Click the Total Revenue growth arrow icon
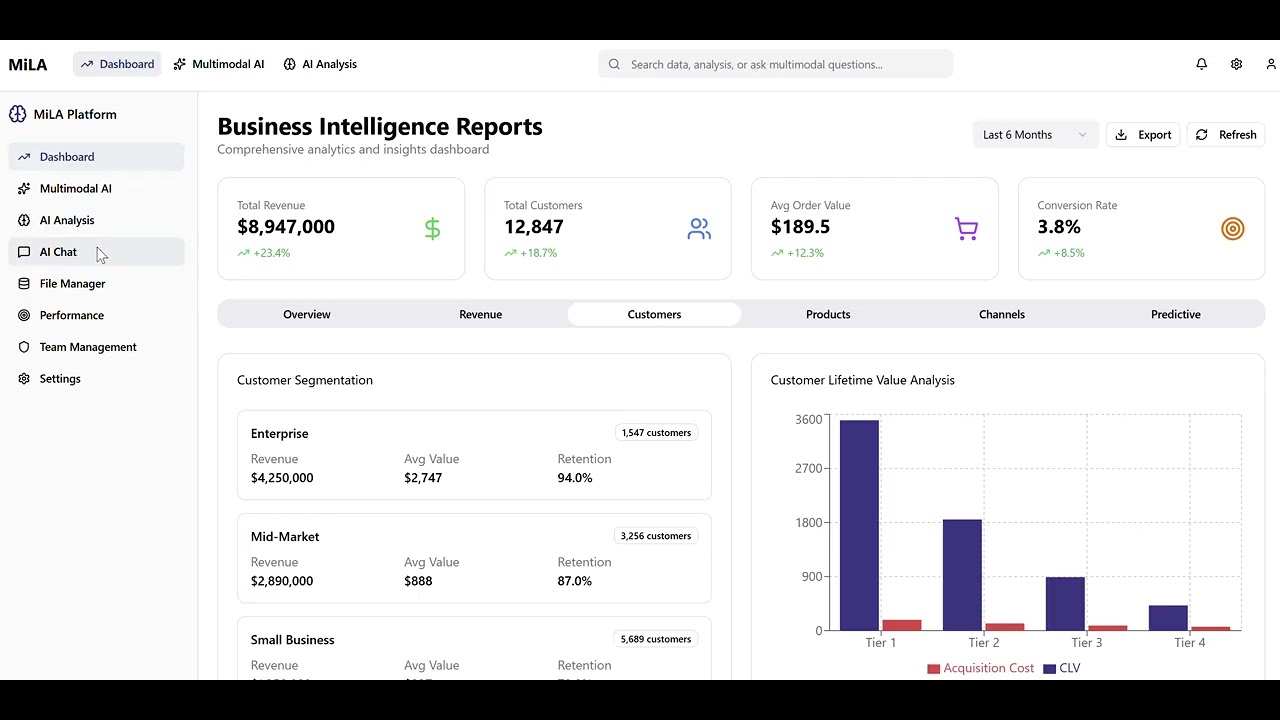 [x=243, y=253]
